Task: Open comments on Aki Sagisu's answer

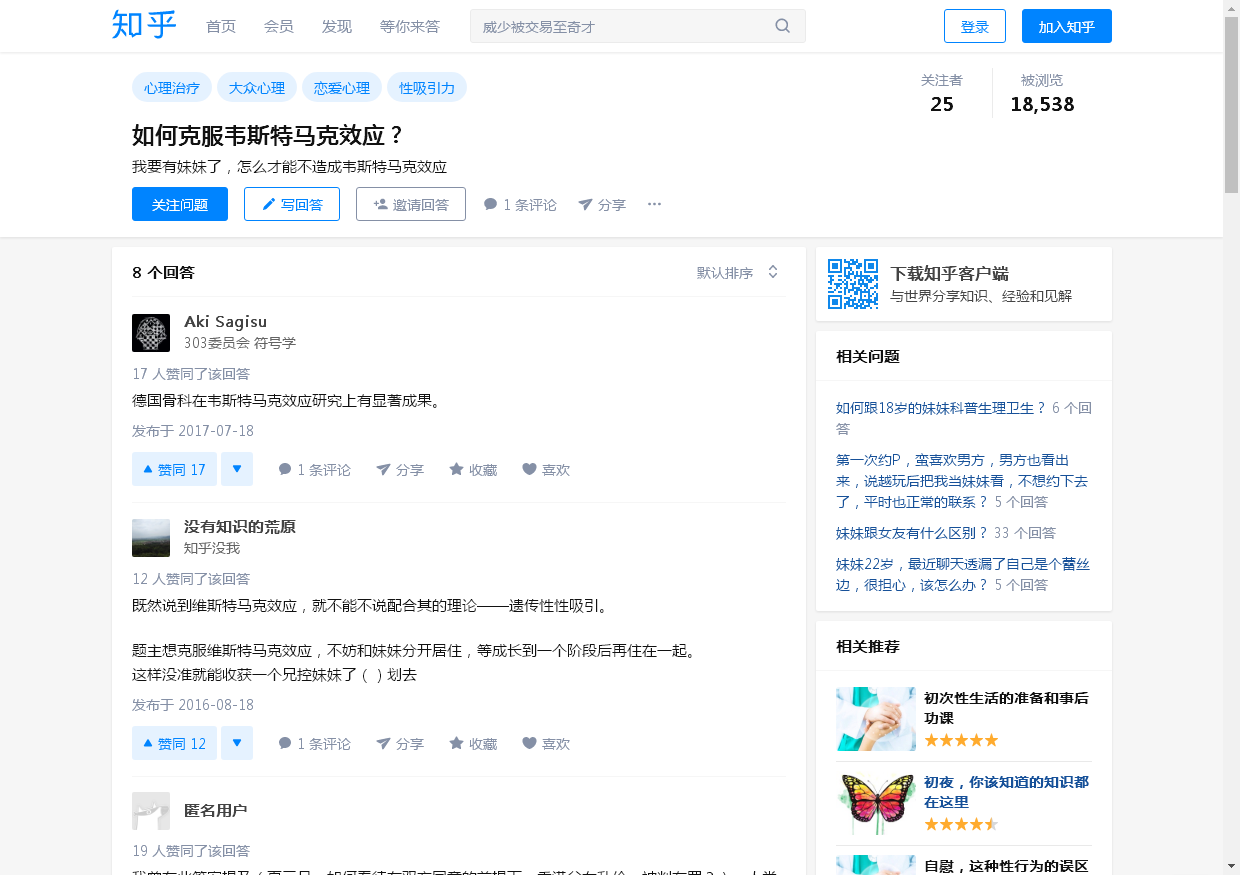Action: point(314,469)
